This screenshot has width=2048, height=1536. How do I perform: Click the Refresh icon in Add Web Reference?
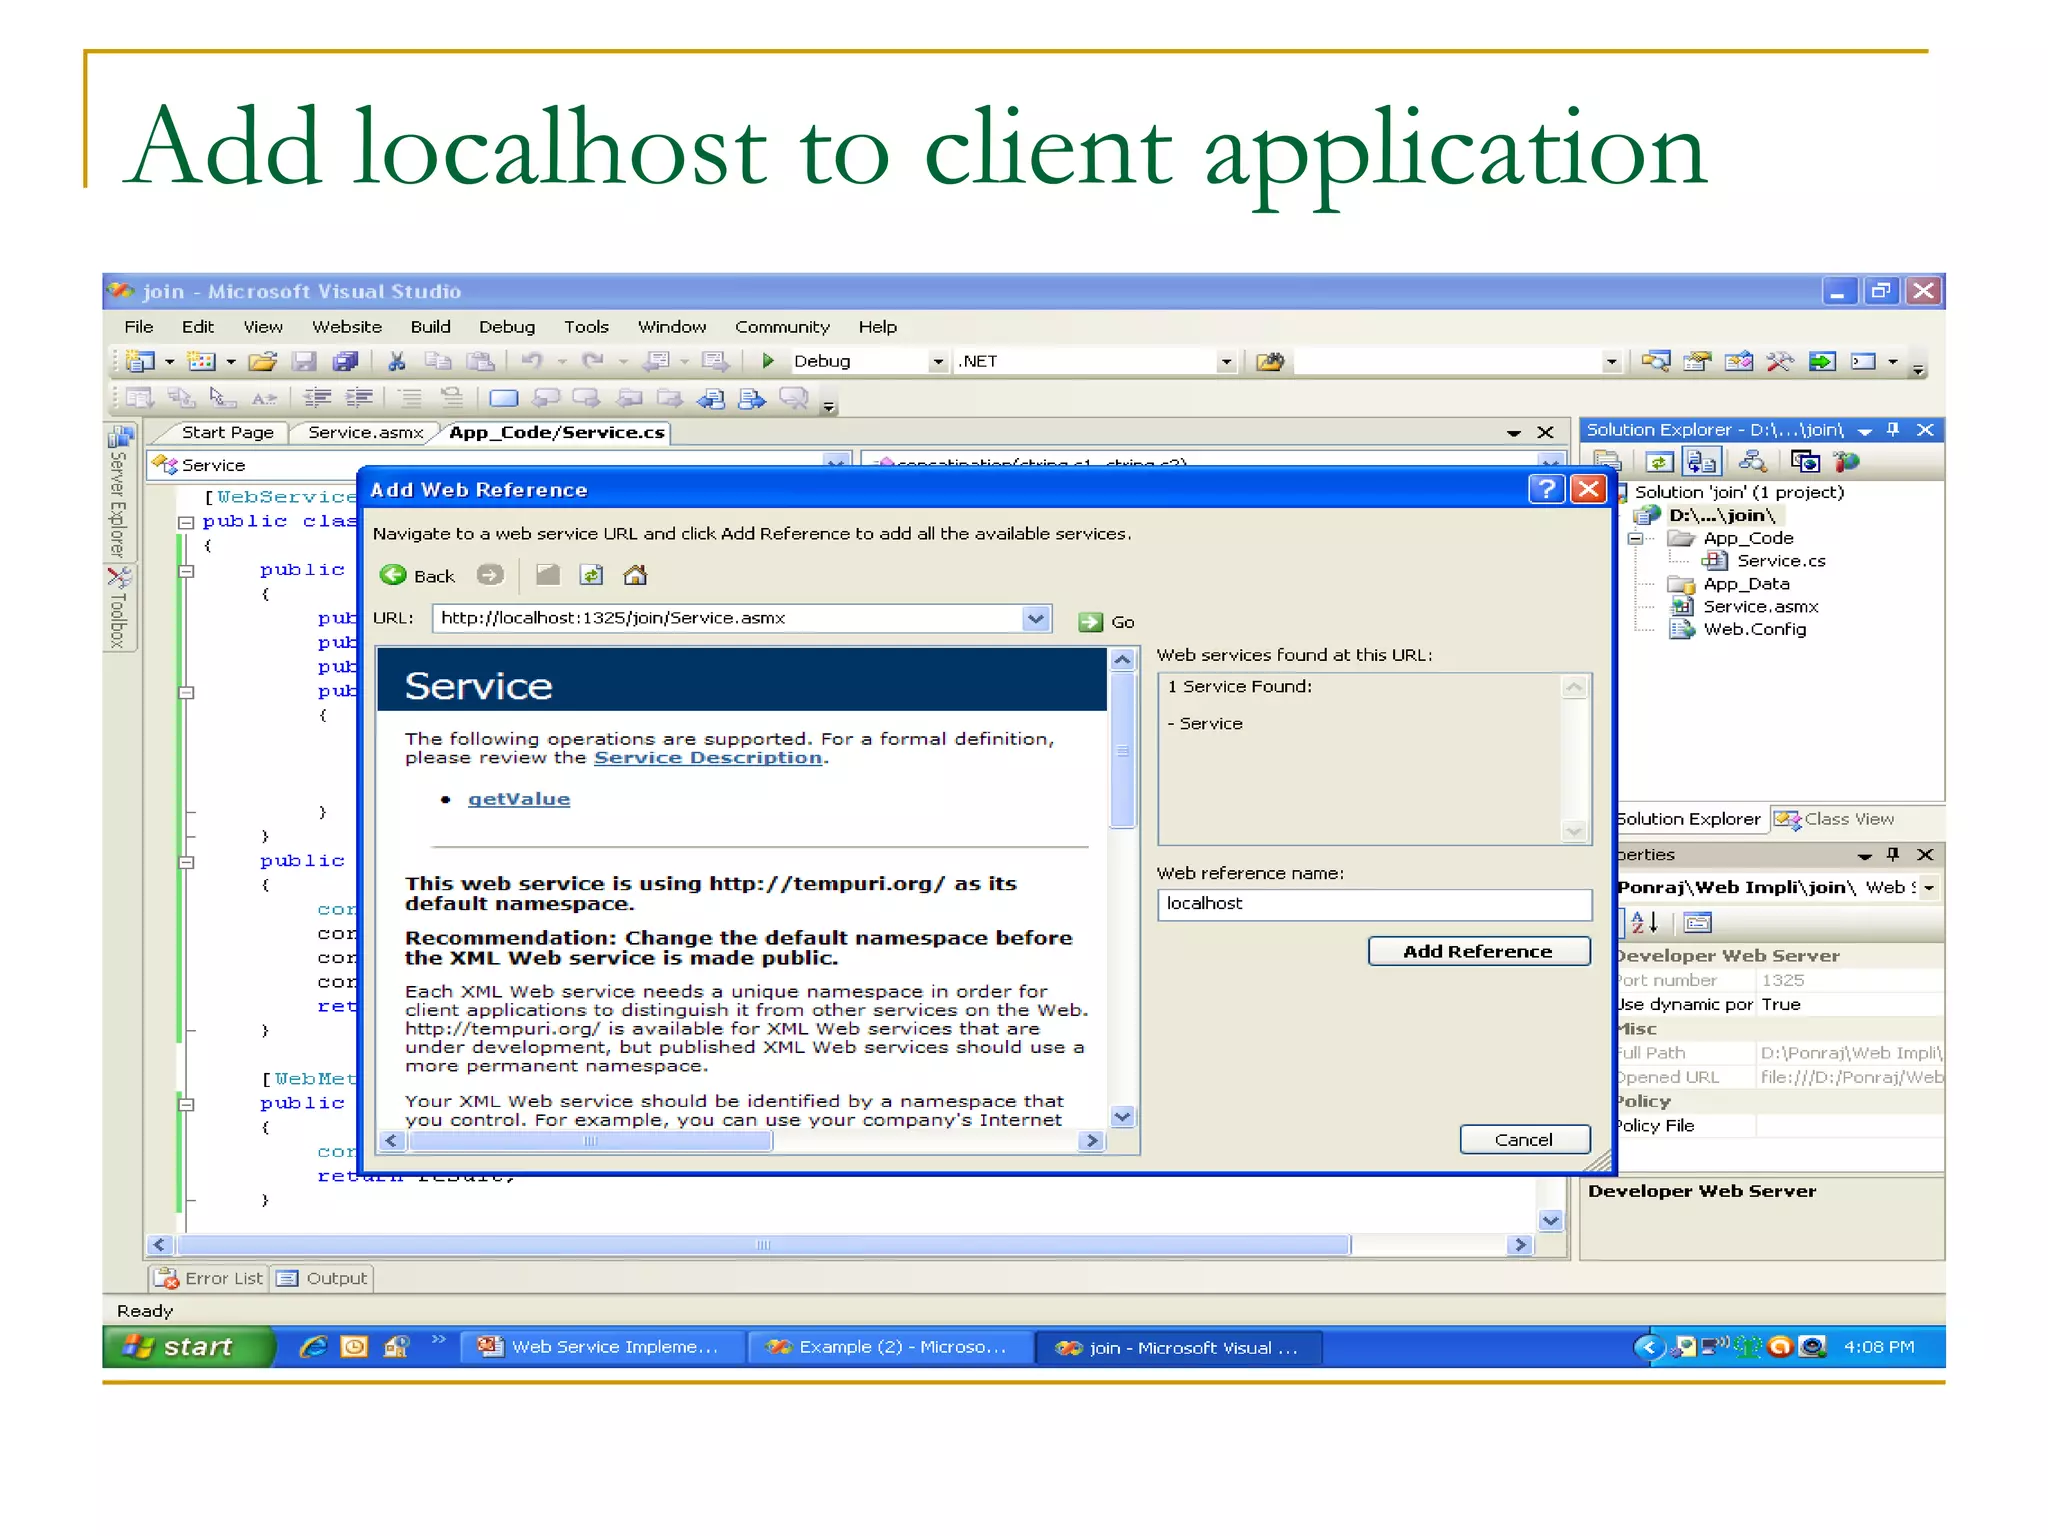click(591, 575)
